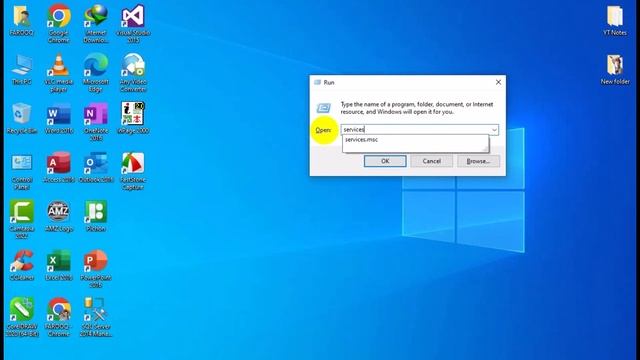Select the Access 2016 shortcut

[x=59, y=167]
